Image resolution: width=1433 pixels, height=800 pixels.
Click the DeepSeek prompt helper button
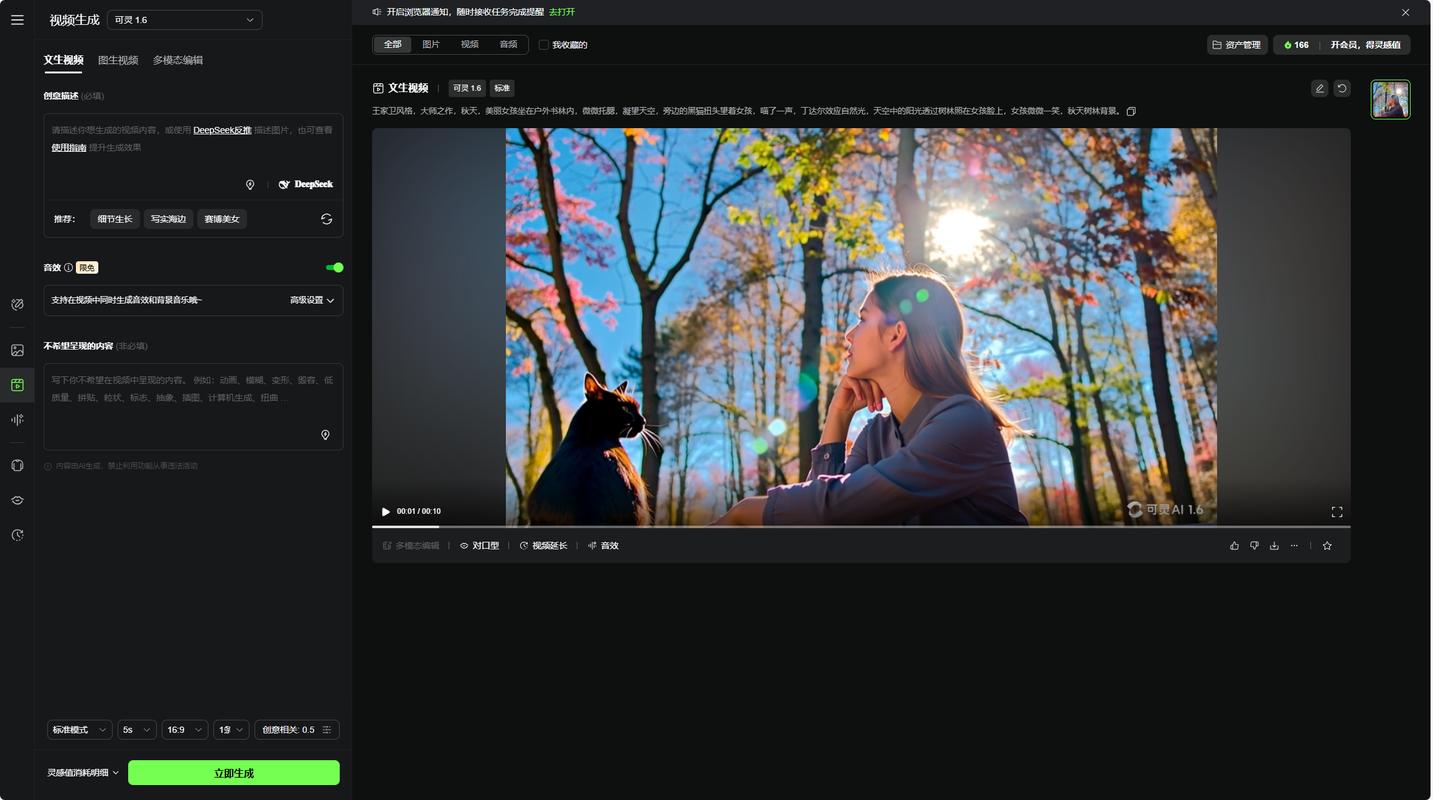click(x=306, y=184)
